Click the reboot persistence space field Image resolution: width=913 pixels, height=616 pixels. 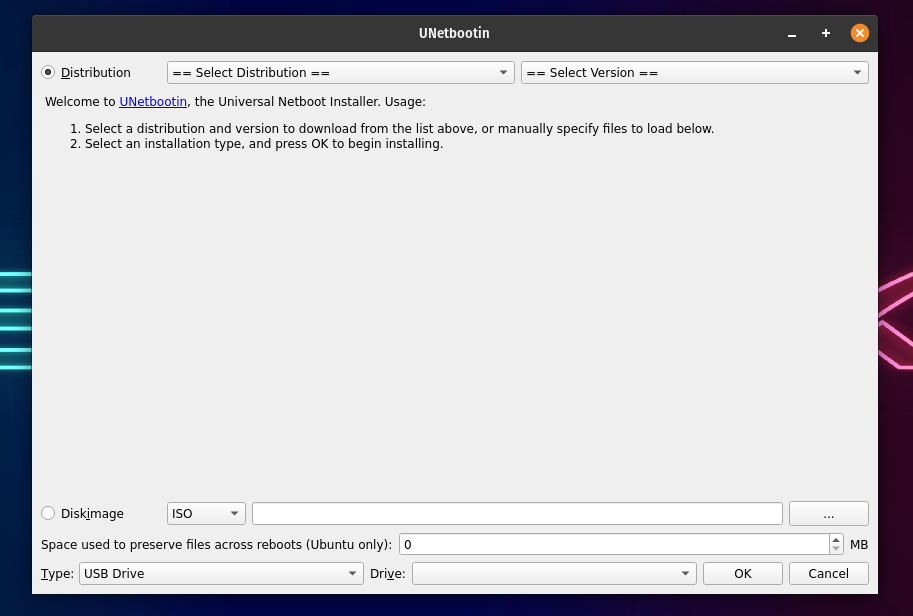coord(610,544)
